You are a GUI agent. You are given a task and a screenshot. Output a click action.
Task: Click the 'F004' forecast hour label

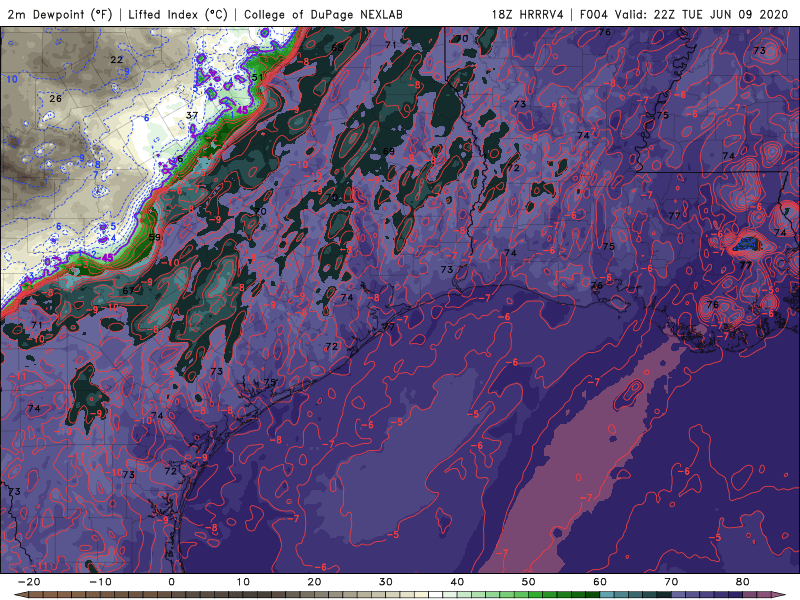tap(594, 14)
